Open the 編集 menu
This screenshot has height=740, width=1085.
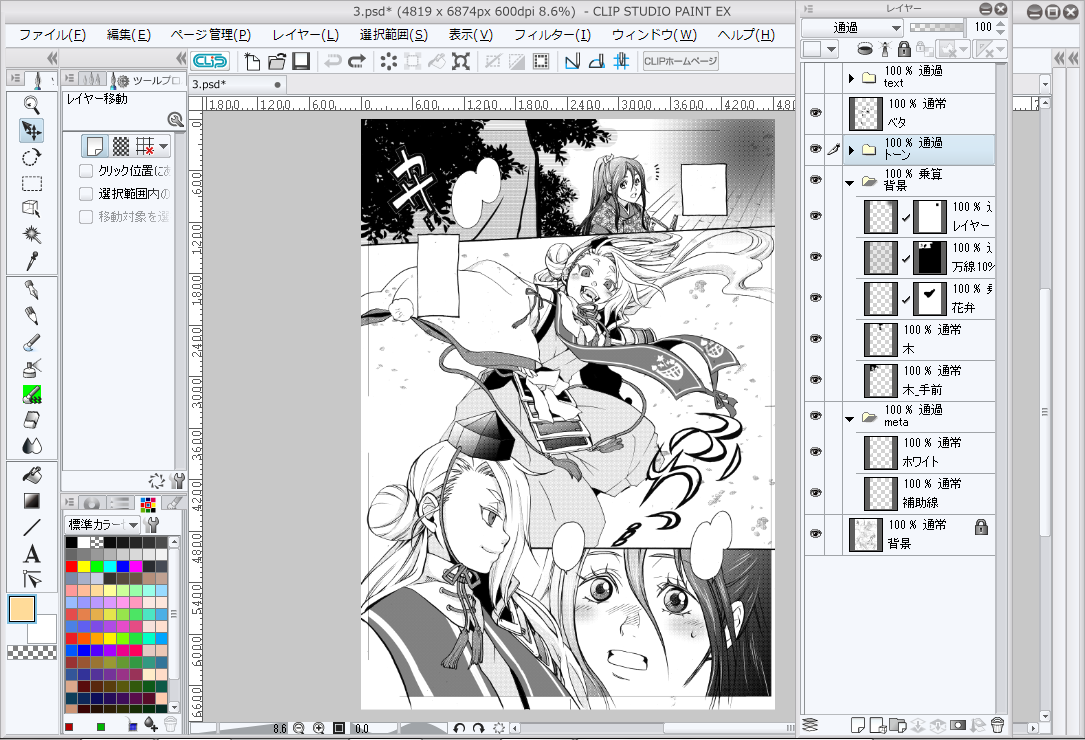[129, 35]
